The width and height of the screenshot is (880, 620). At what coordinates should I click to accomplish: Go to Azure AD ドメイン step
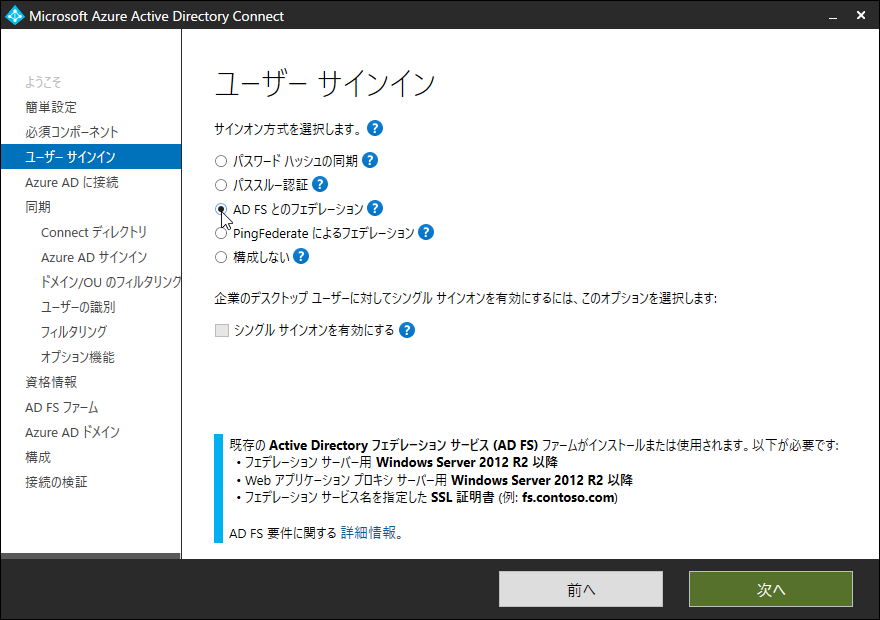coord(72,432)
